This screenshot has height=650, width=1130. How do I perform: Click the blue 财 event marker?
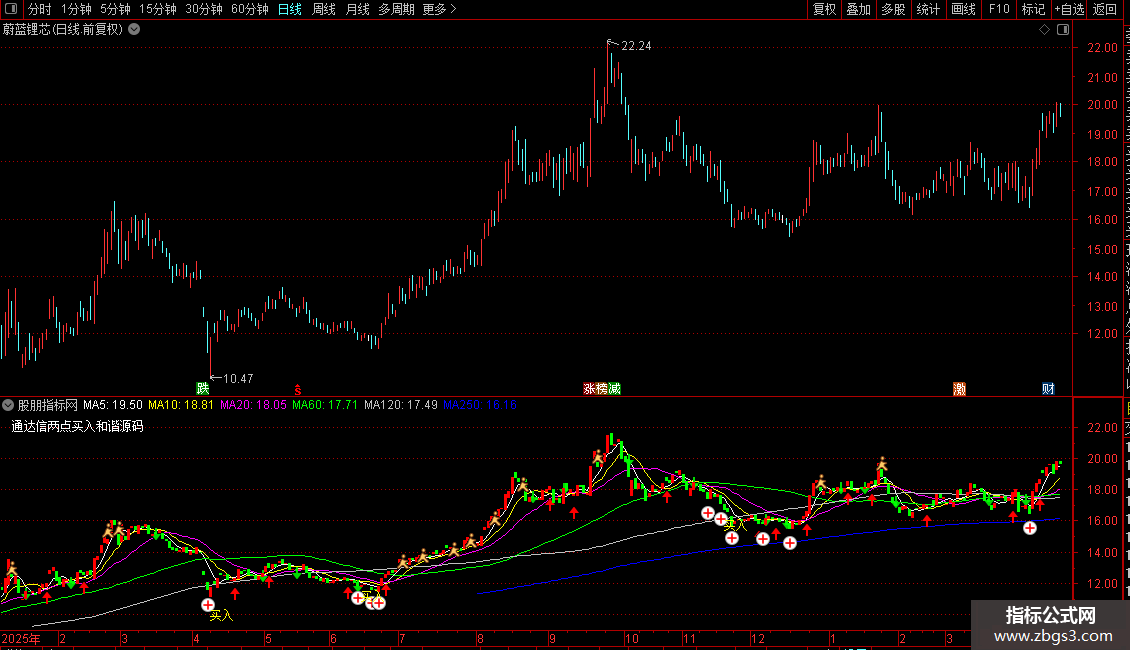[x=1049, y=389]
